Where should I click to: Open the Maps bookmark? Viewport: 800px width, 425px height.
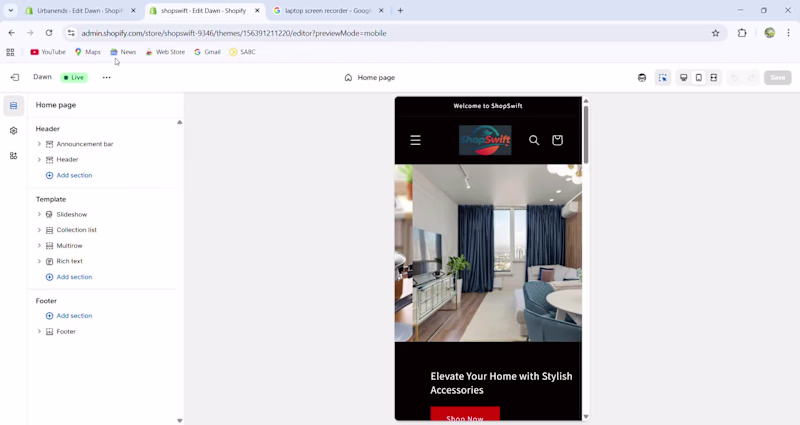click(x=88, y=52)
